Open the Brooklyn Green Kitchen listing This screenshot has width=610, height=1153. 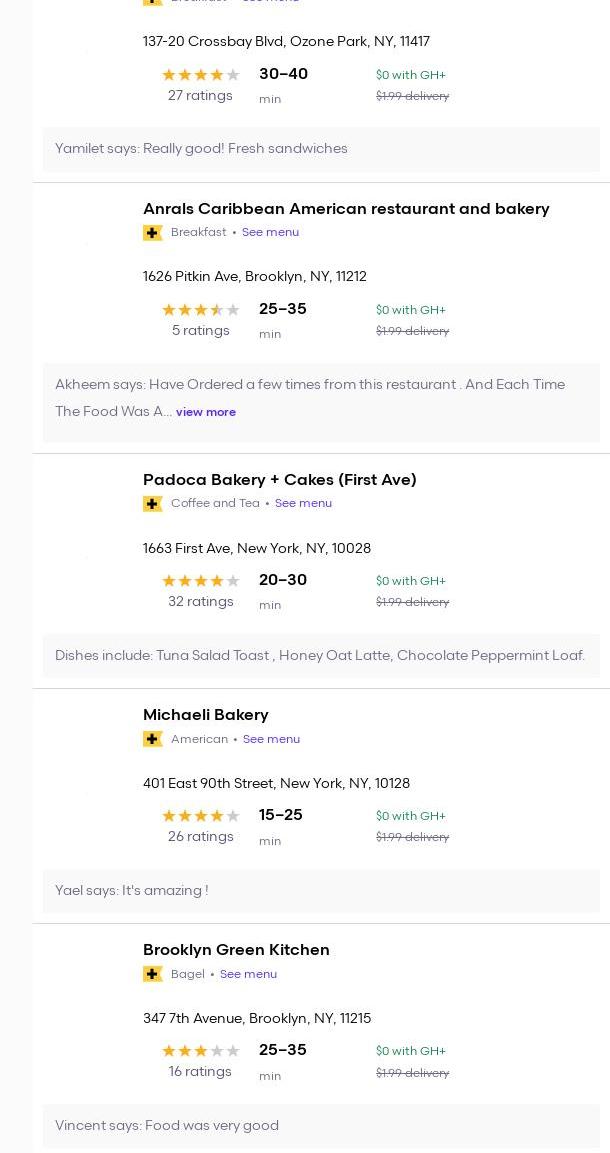pyautogui.click(x=236, y=950)
